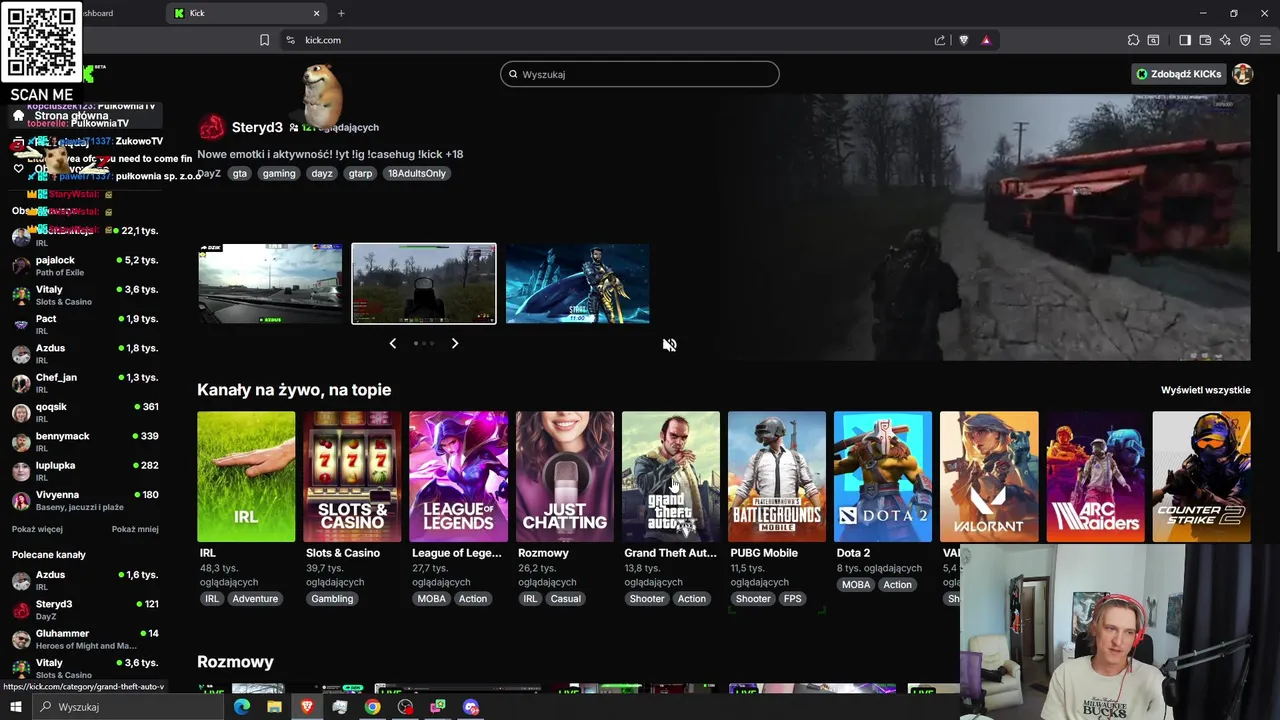Open Chef_jan channel in sidebar
The width and height of the screenshot is (1280, 720).
coord(85,383)
